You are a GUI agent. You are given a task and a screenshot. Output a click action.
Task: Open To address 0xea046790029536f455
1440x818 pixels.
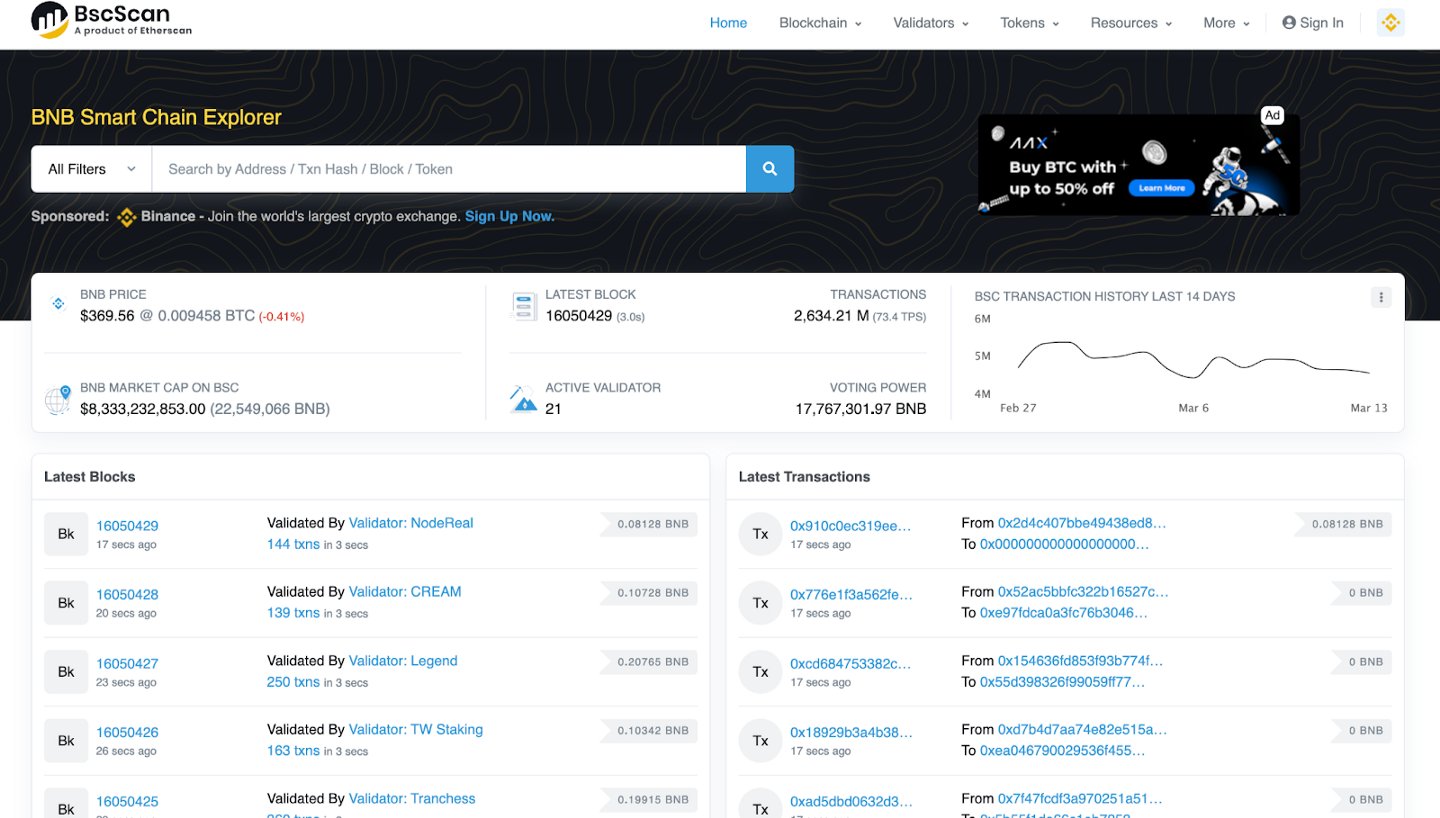pyautogui.click(x=1062, y=751)
